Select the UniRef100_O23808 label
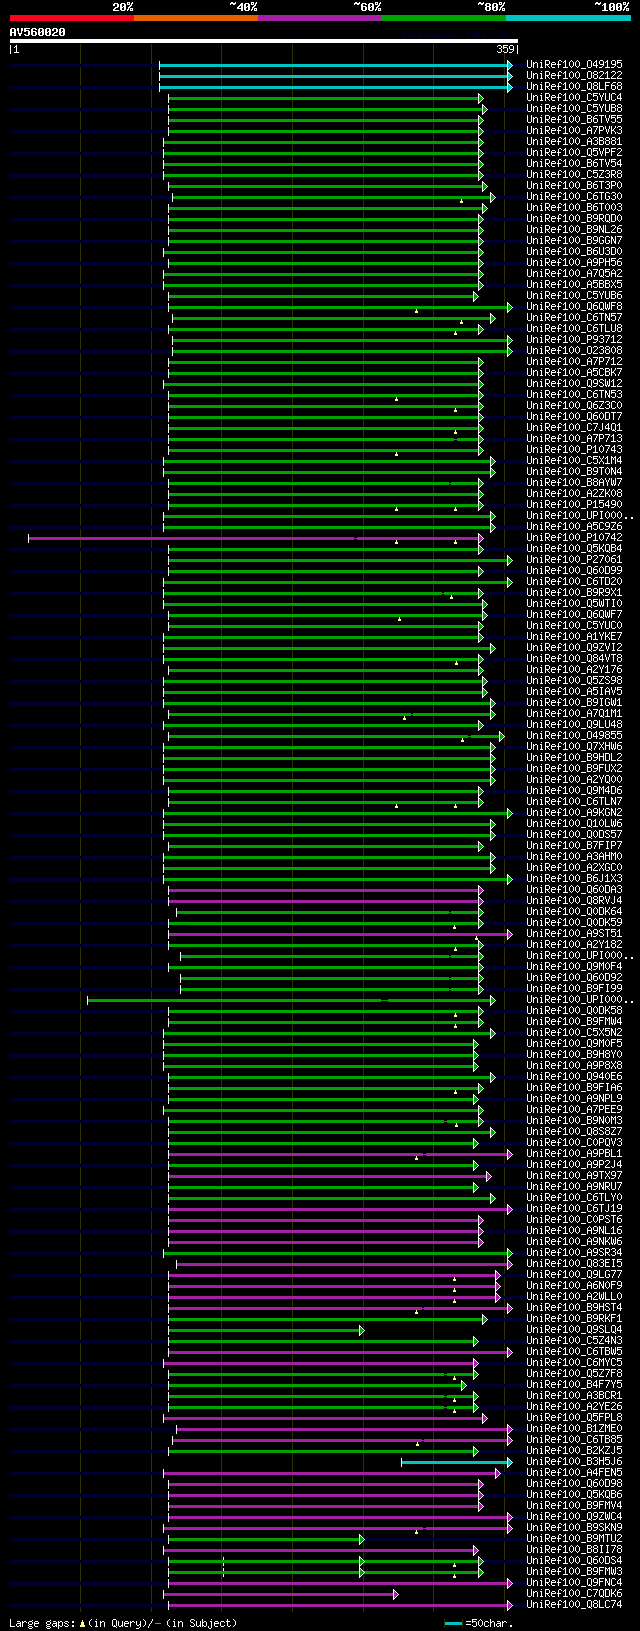 coord(574,350)
